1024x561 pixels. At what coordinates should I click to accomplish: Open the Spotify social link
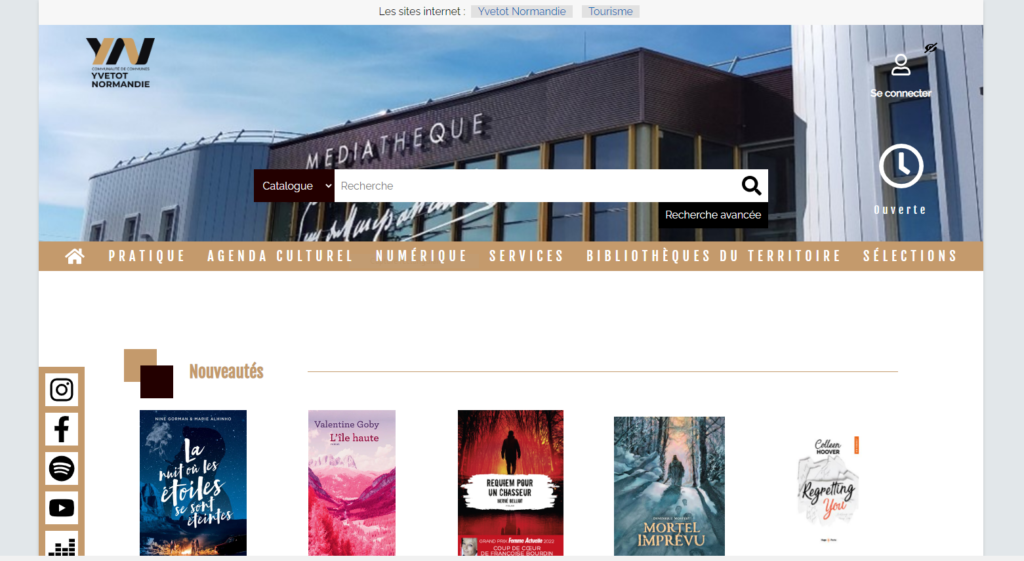point(61,468)
